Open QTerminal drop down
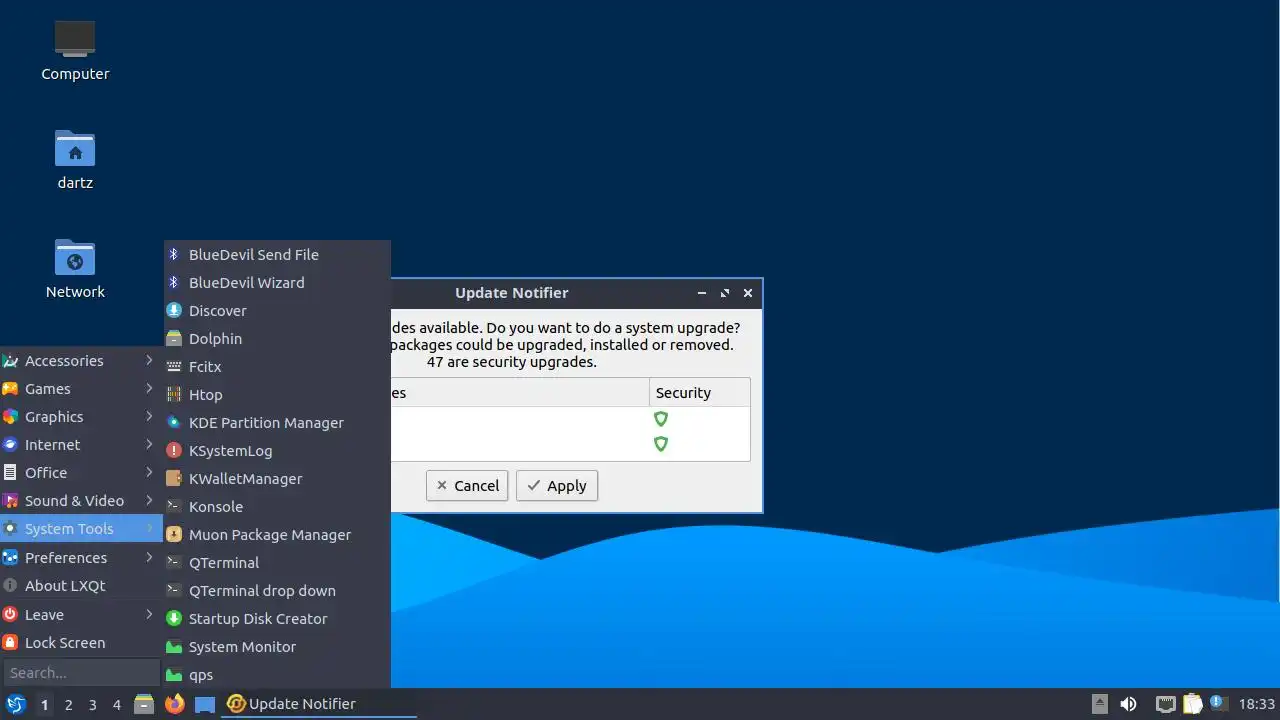The width and height of the screenshot is (1280, 720). tap(277, 590)
